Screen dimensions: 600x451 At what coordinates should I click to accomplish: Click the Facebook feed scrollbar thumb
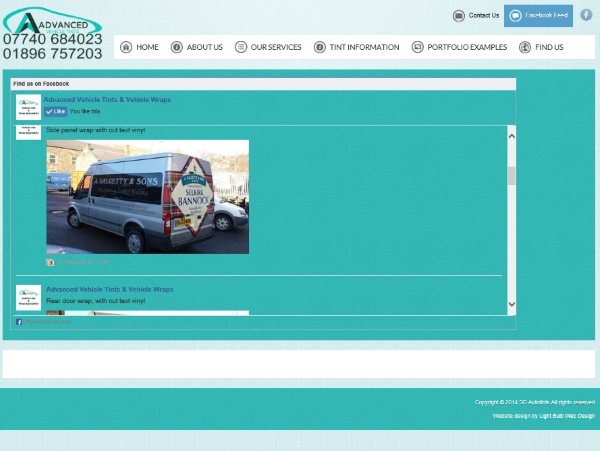point(511,176)
